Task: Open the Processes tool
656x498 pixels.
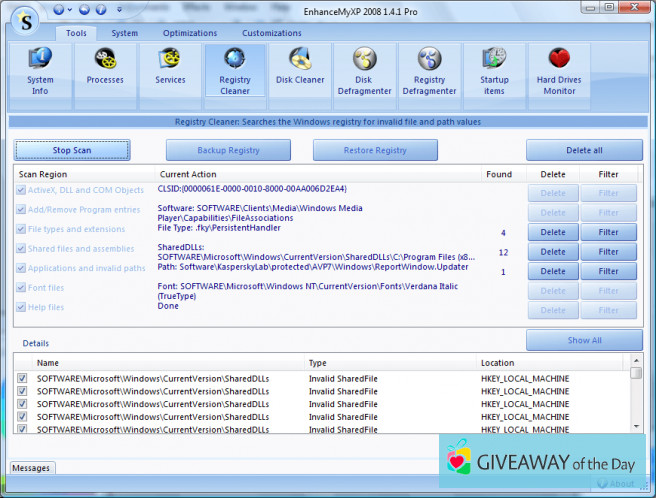Action: click(x=105, y=69)
